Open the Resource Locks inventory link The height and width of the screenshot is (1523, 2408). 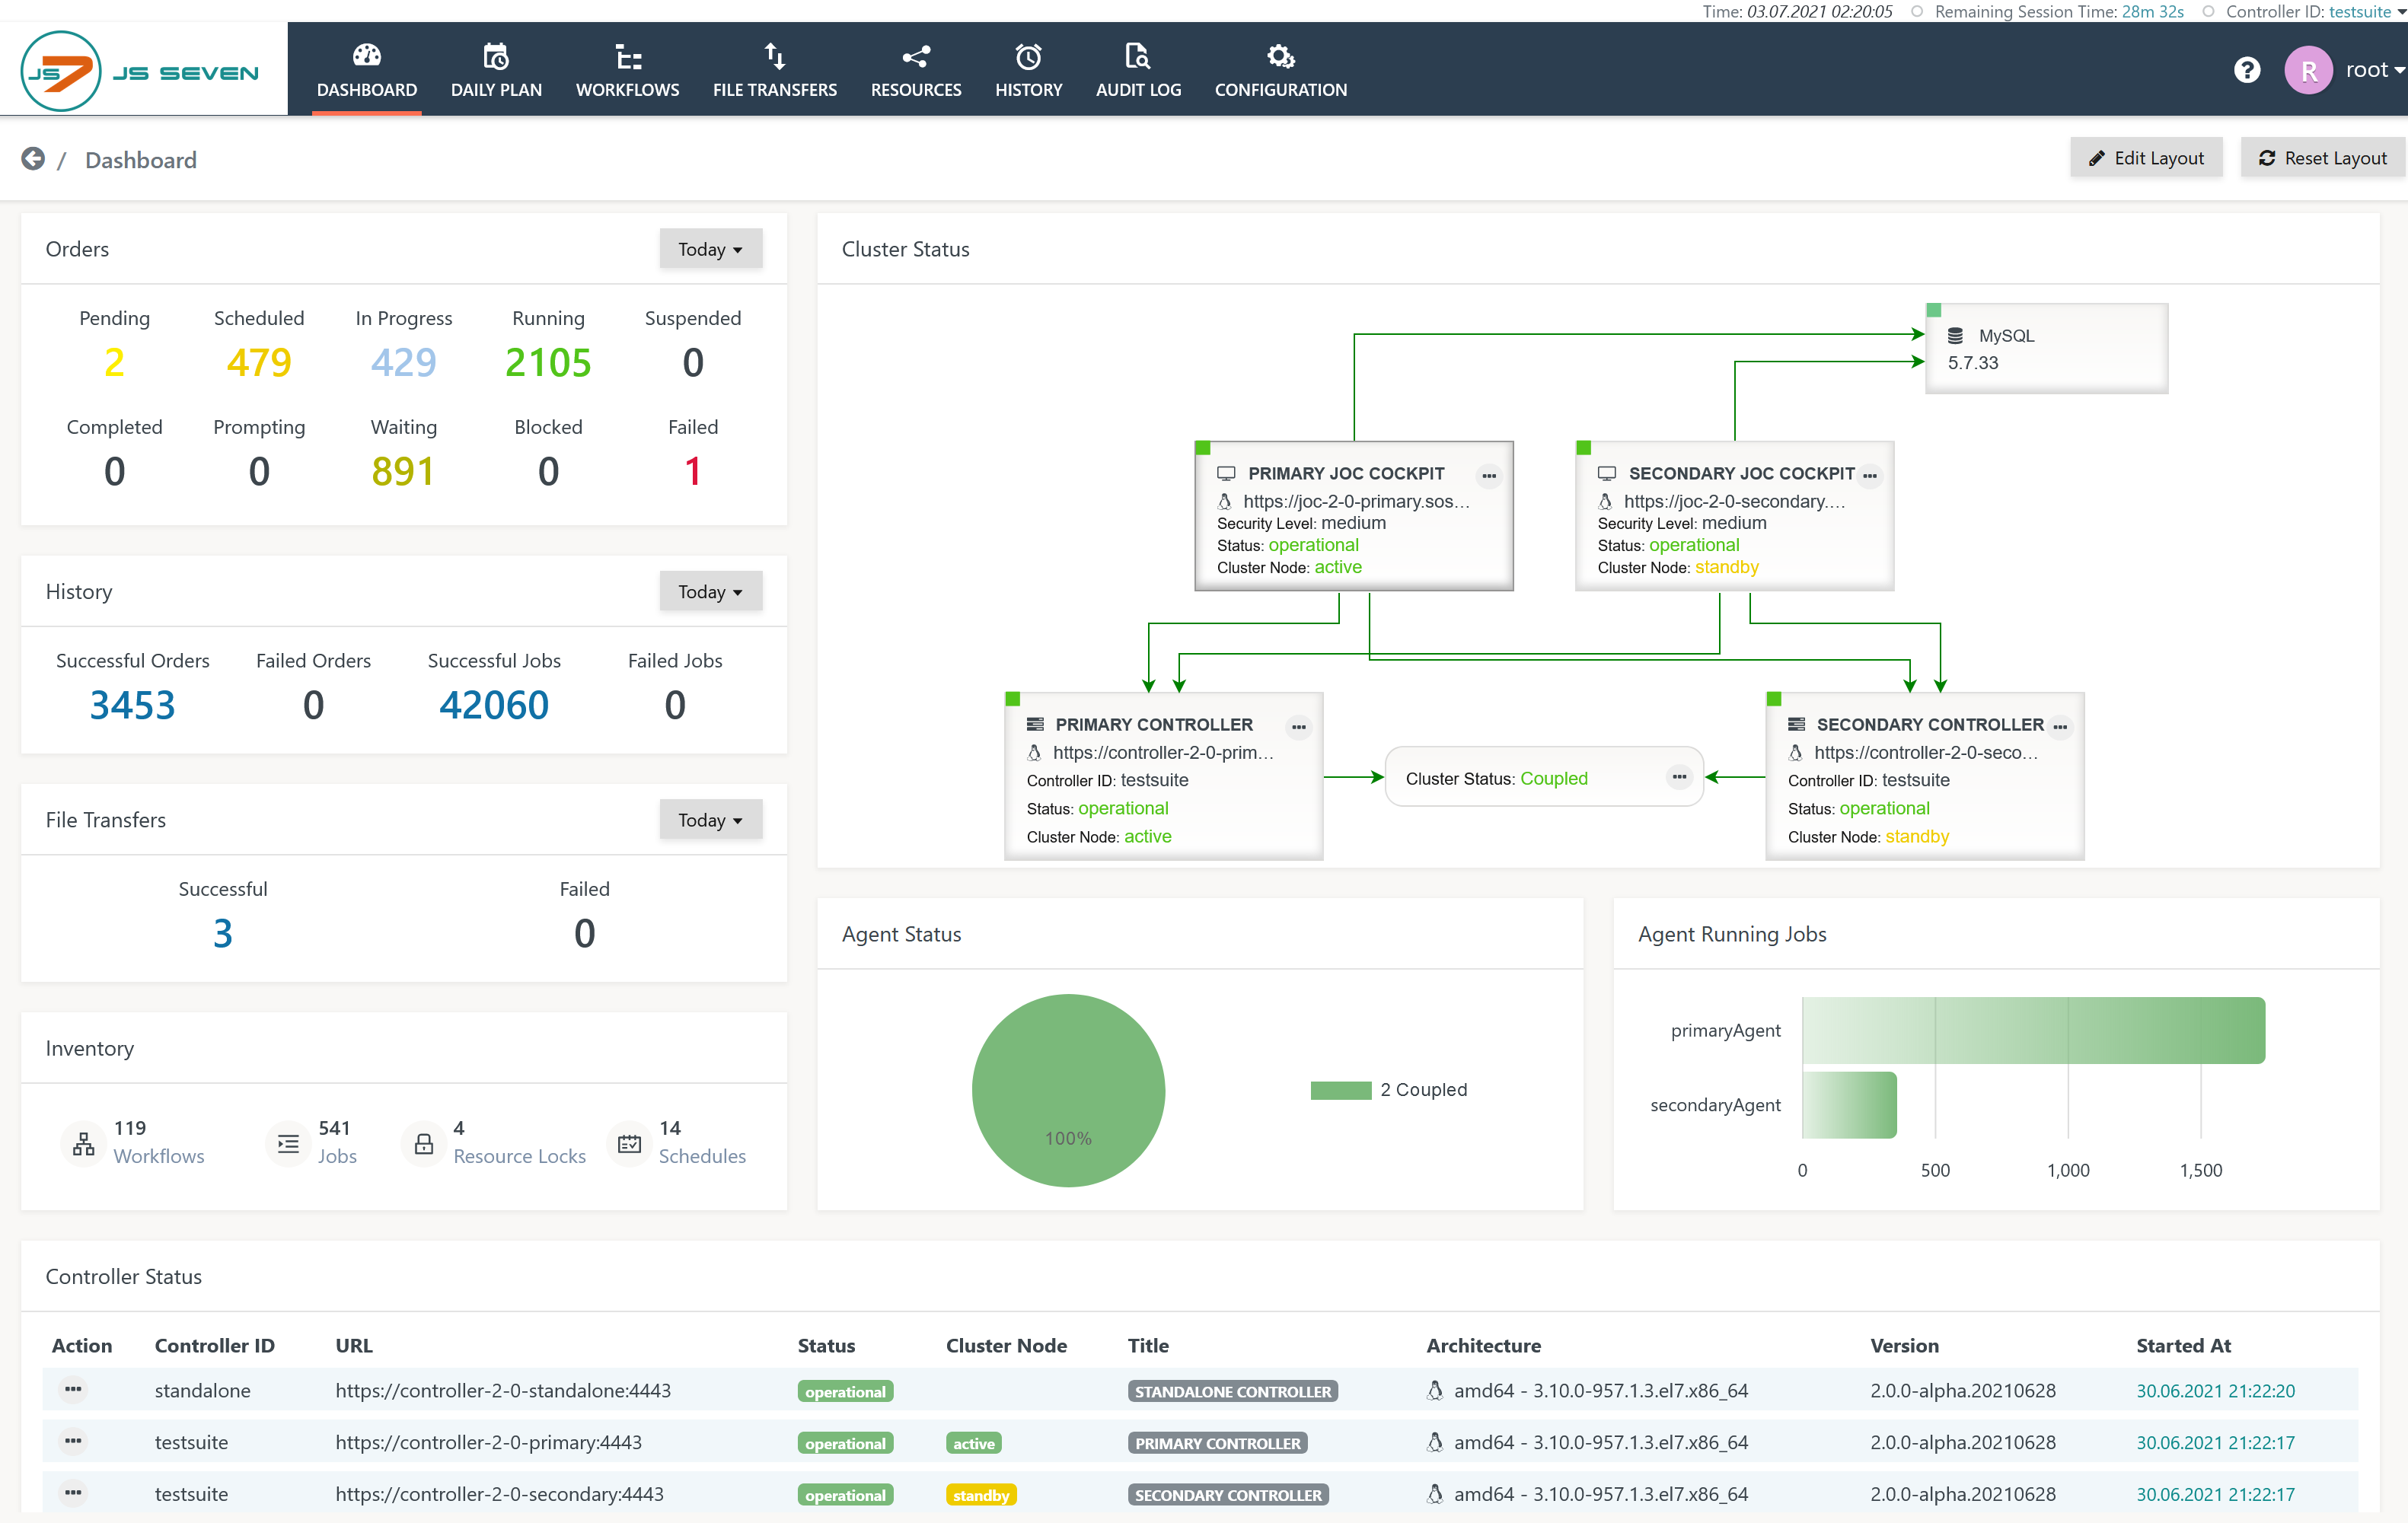pos(520,1156)
